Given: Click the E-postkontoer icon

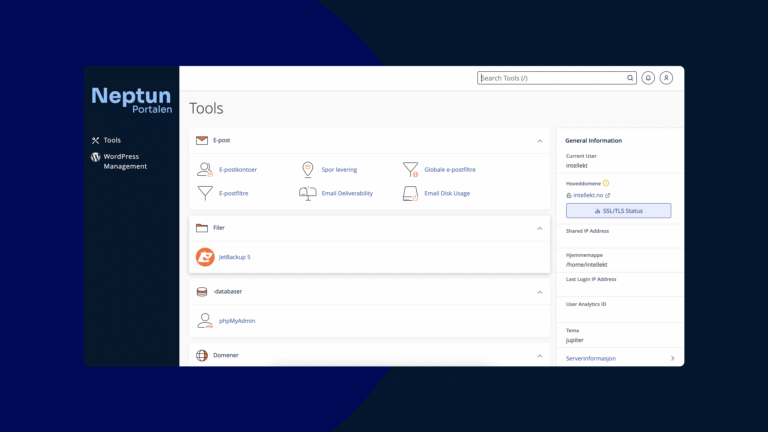Looking at the screenshot, I should 205,170.
